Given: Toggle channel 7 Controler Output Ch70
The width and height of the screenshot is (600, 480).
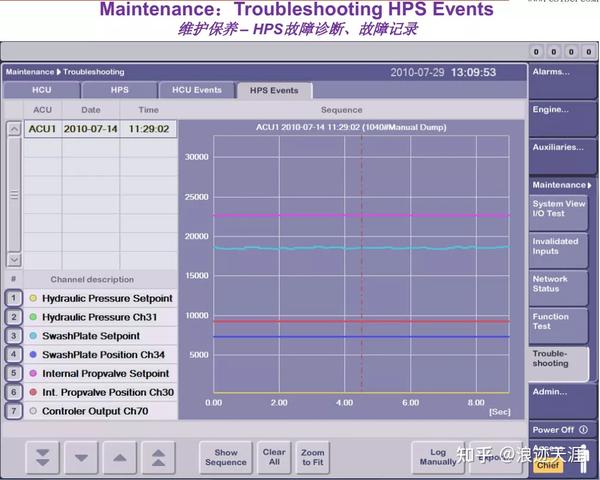Looking at the screenshot, I should point(13,411).
